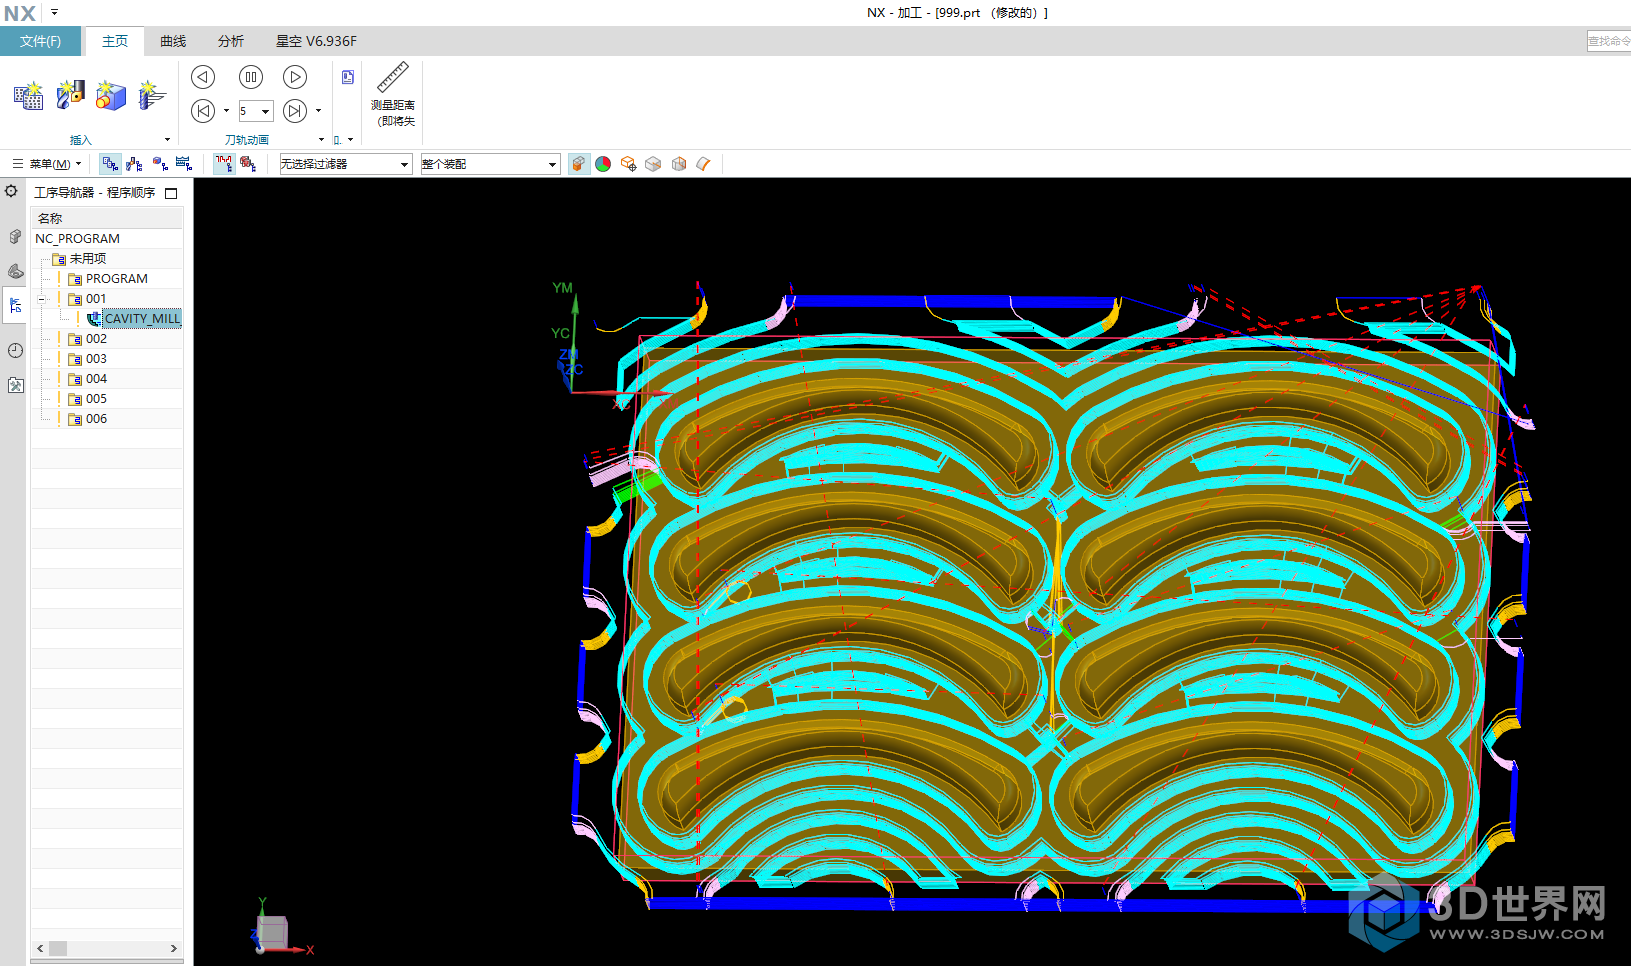Image resolution: width=1631 pixels, height=966 pixels.
Task: Expand the 刀轨动画 group options arrow
Action: point(321,140)
